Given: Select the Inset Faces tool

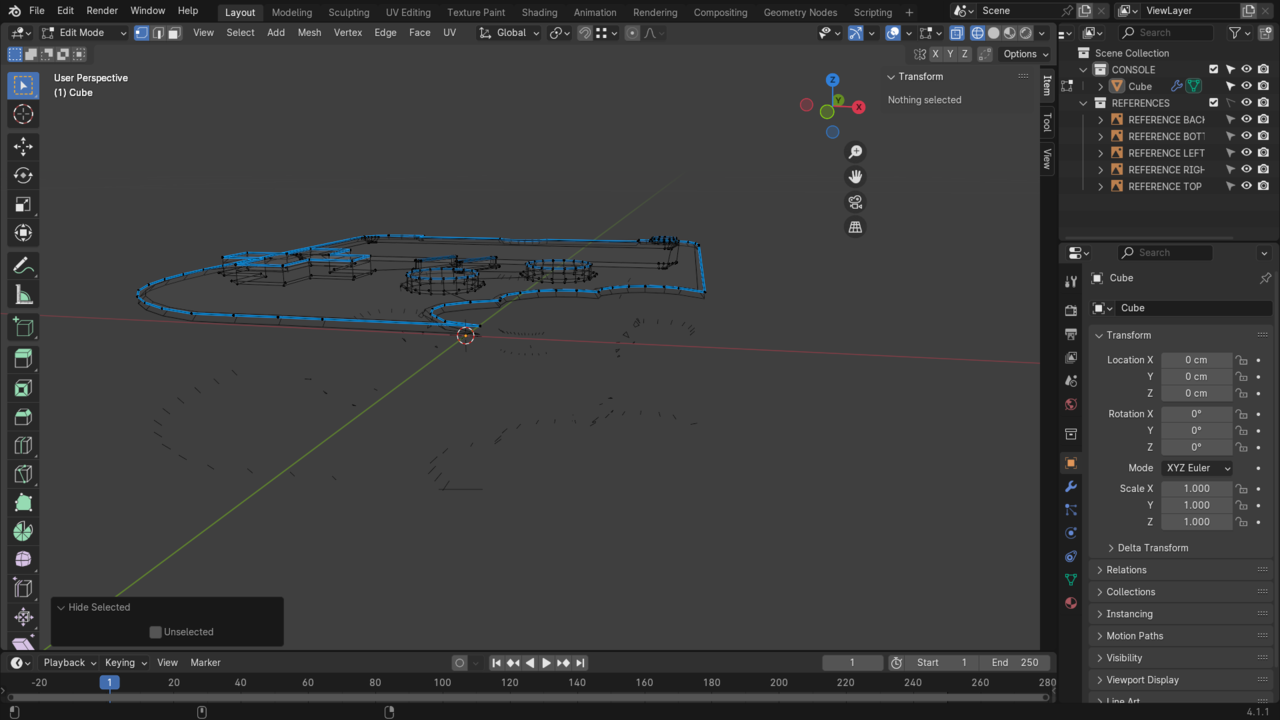Looking at the screenshot, I should tap(23, 388).
